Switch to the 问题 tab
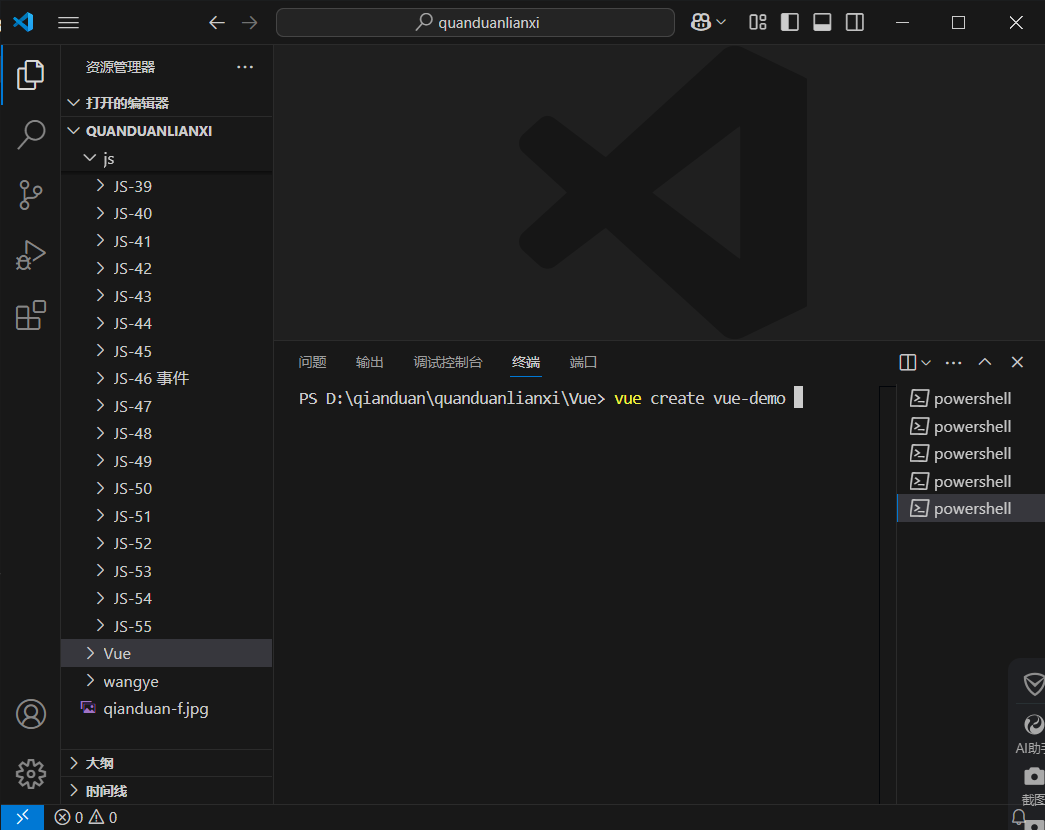1045x830 pixels. tap(312, 362)
